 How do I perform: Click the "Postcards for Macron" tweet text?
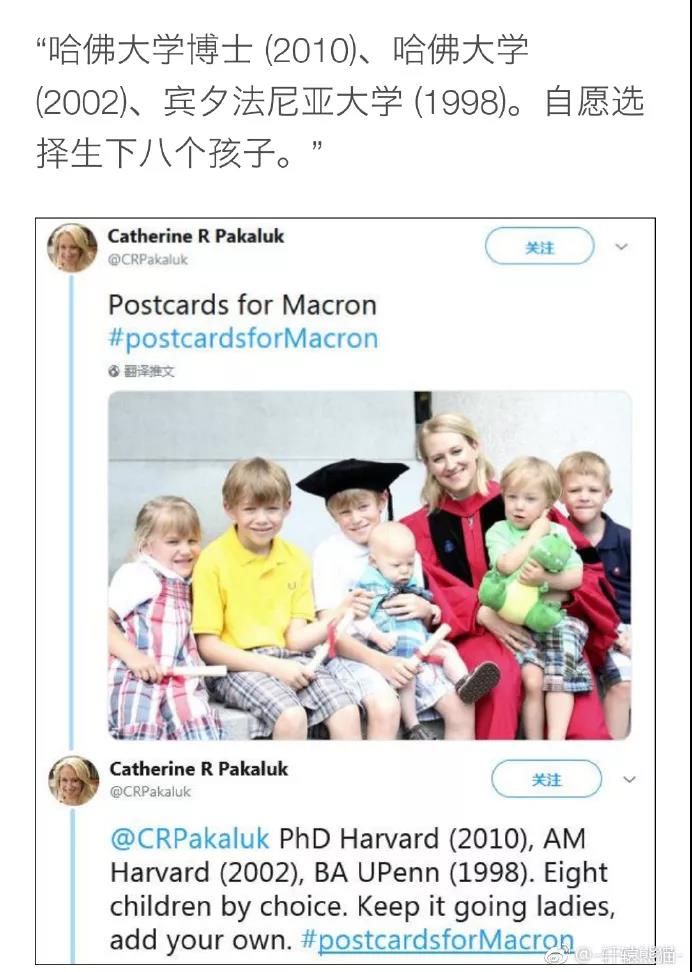(x=242, y=305)
